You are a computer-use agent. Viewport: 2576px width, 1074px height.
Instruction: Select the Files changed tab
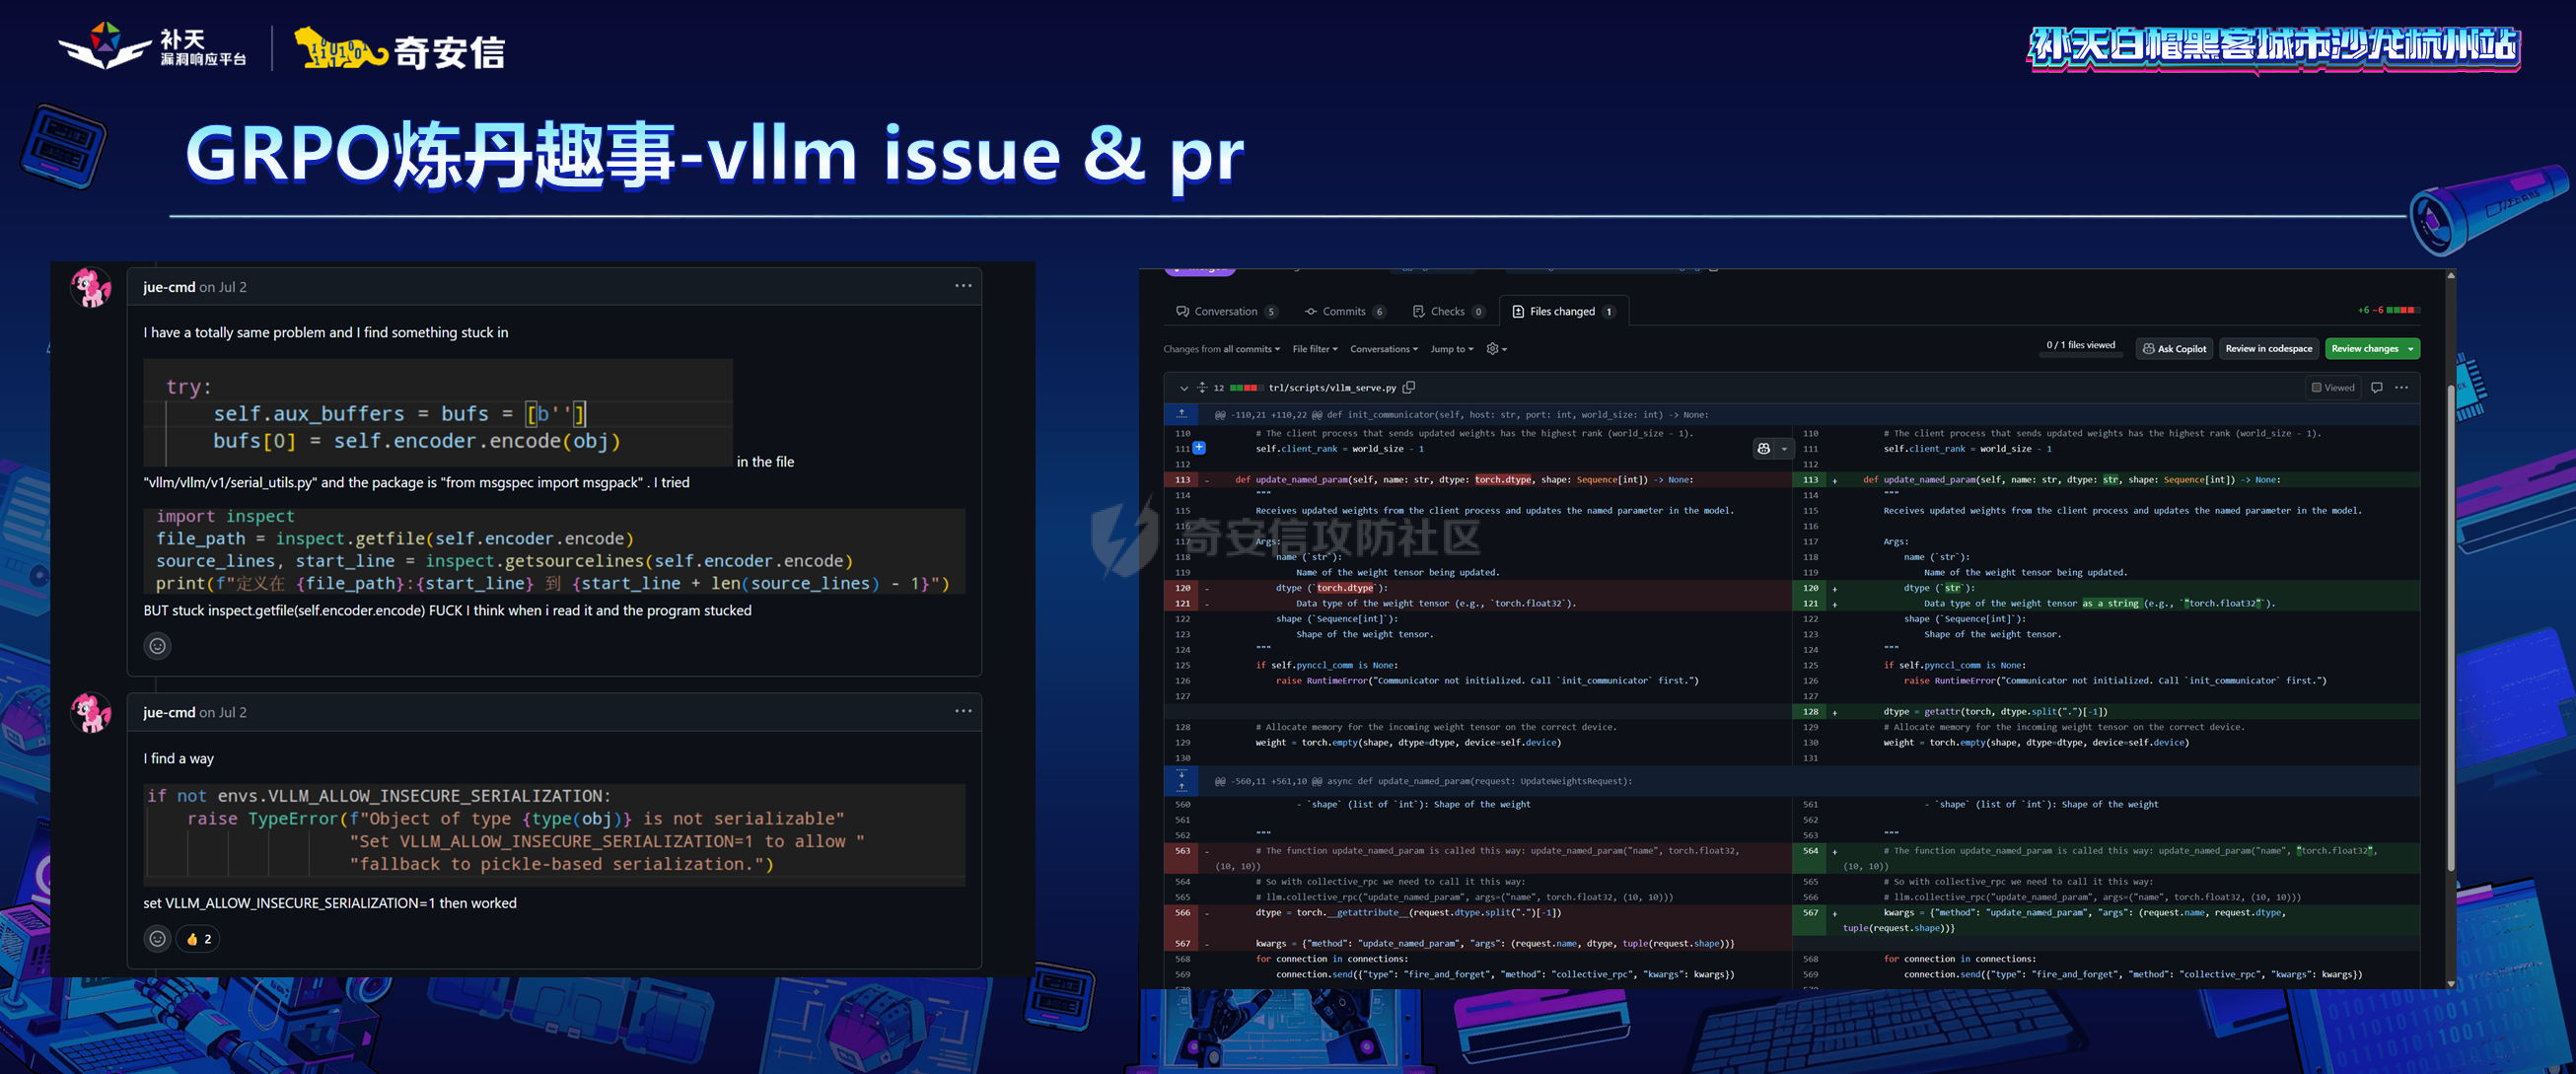click(1563, 311)
